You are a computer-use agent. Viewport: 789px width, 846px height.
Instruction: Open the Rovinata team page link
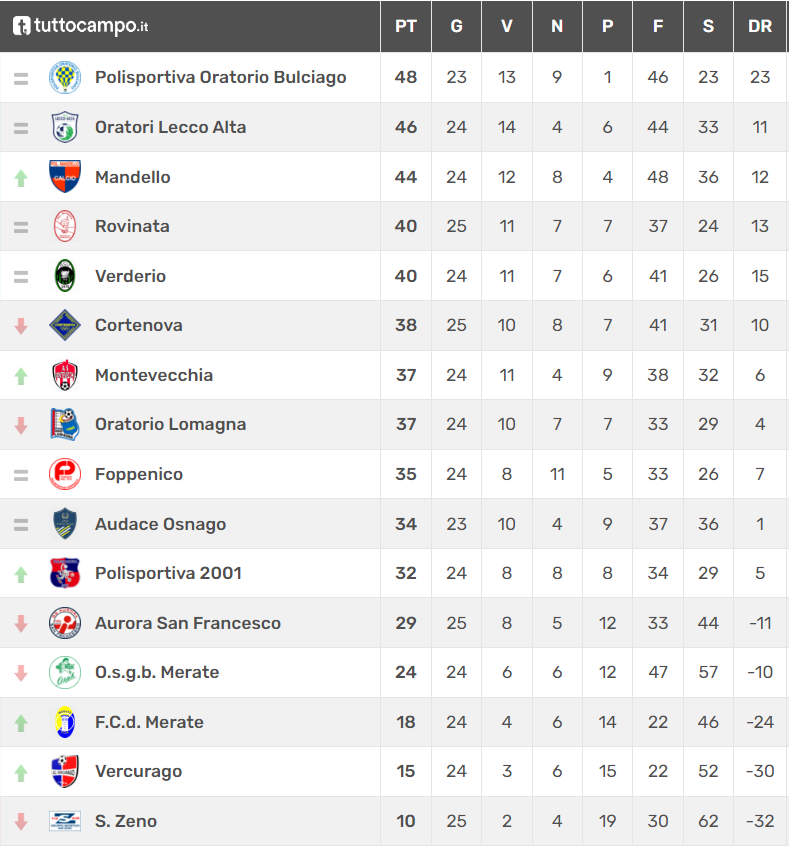click(132, 226)
